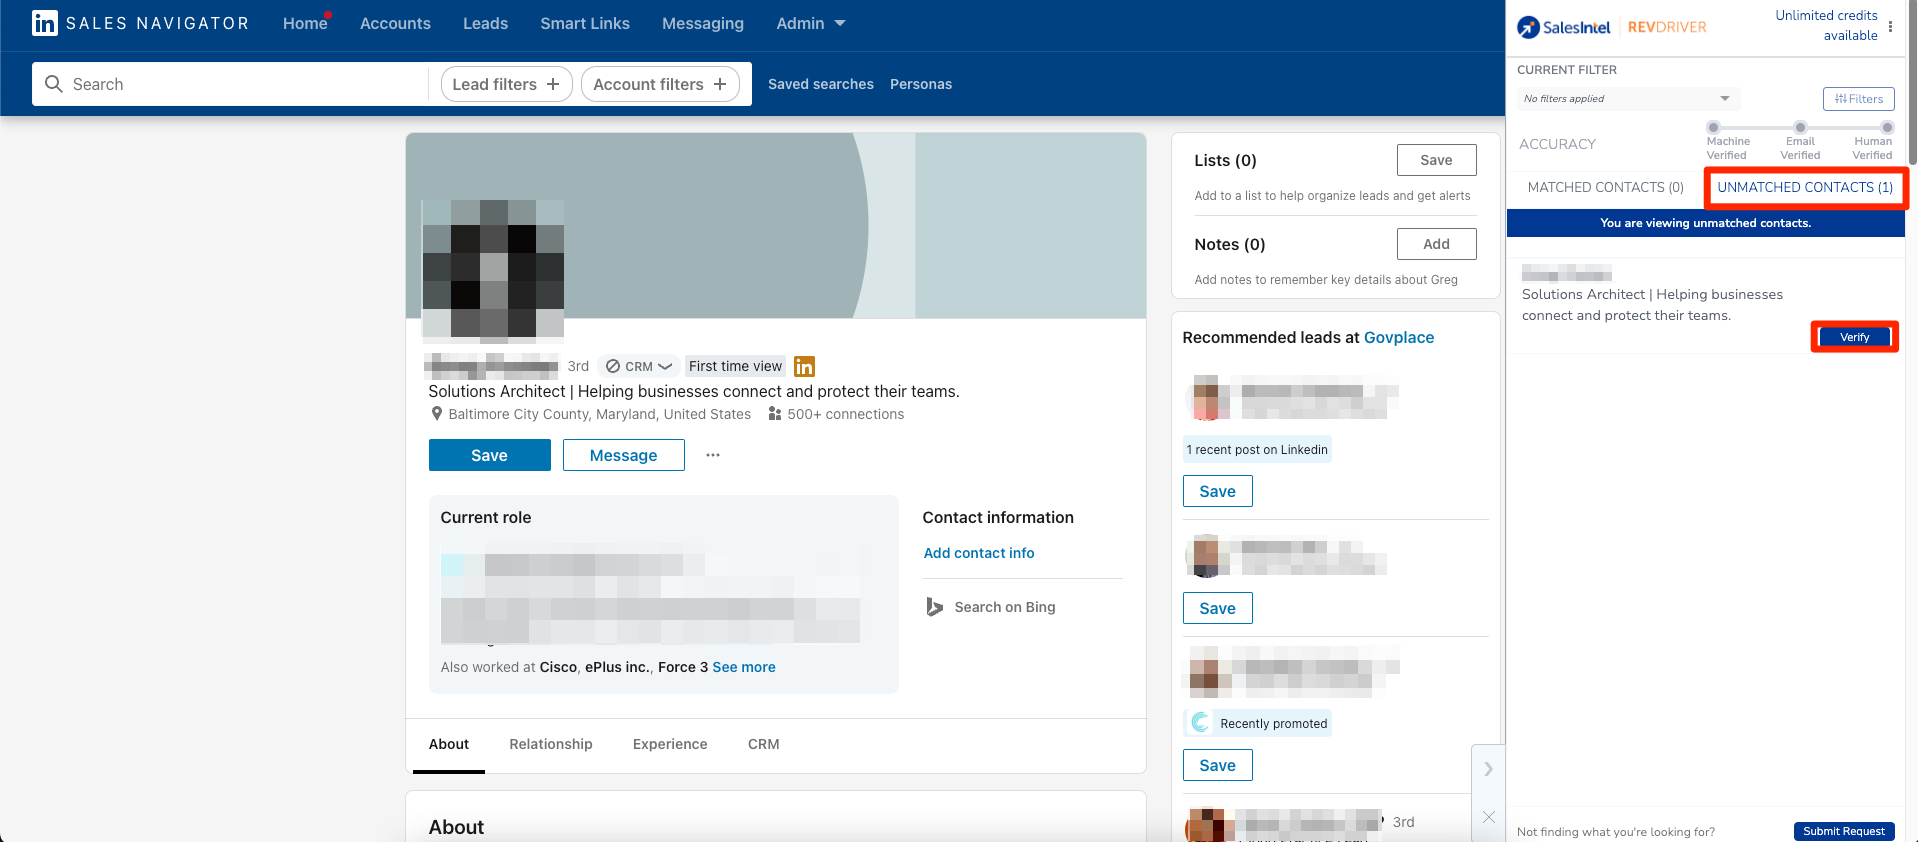Save the Recently promoted lead
The height and width of the screenshot is (842, 1918).
1218,765
